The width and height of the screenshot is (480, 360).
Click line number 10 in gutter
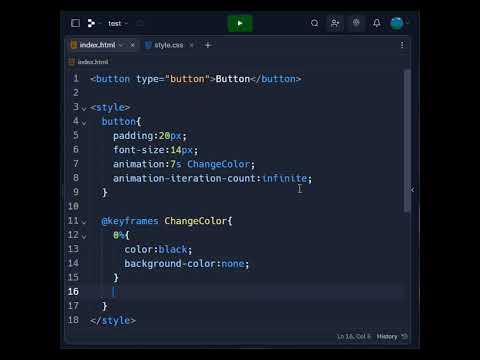[x=73, y=206]
